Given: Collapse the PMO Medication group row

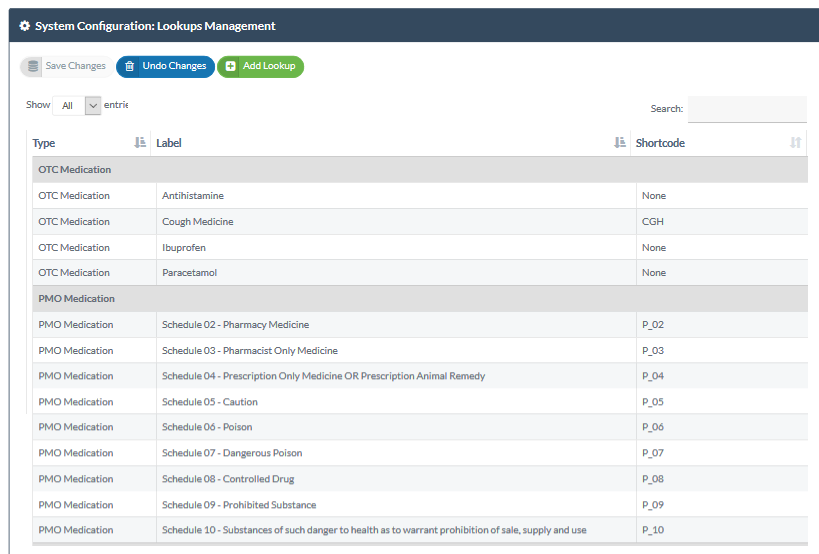Looking at the screenshot, I should 77,299.
